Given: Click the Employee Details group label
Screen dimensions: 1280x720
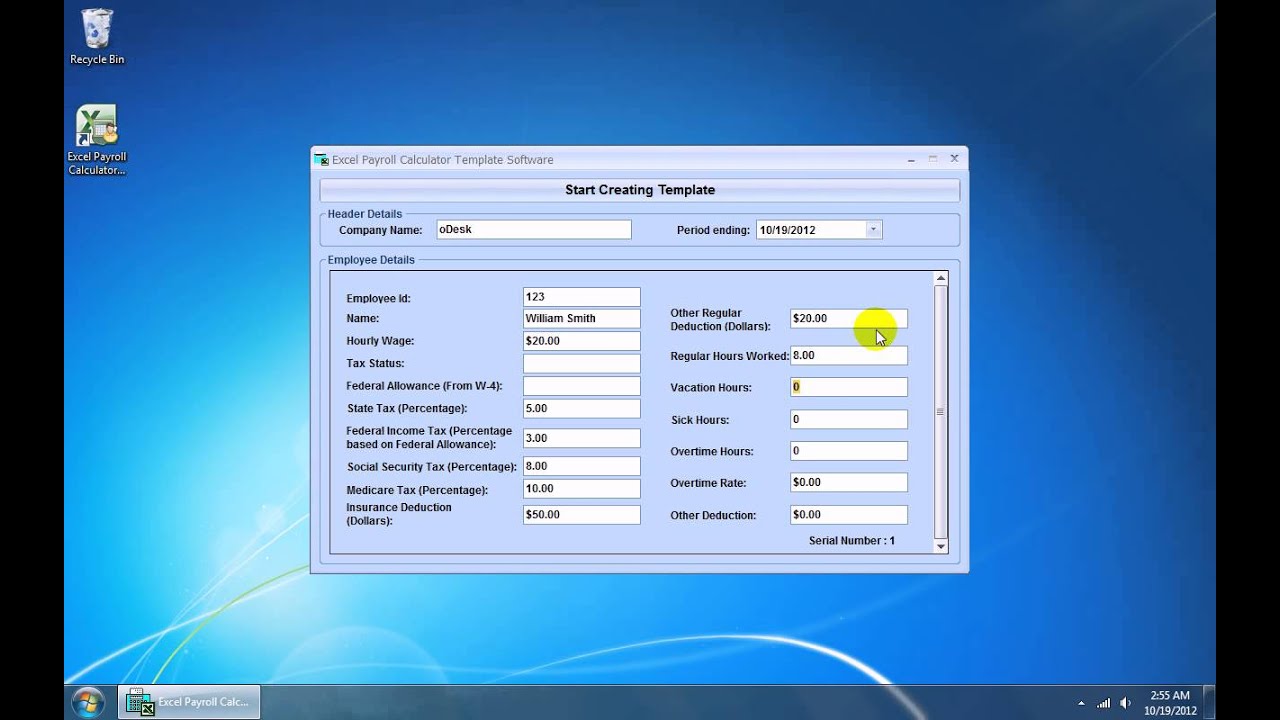Looking at the screenshot, I should [x=371, y=260].
